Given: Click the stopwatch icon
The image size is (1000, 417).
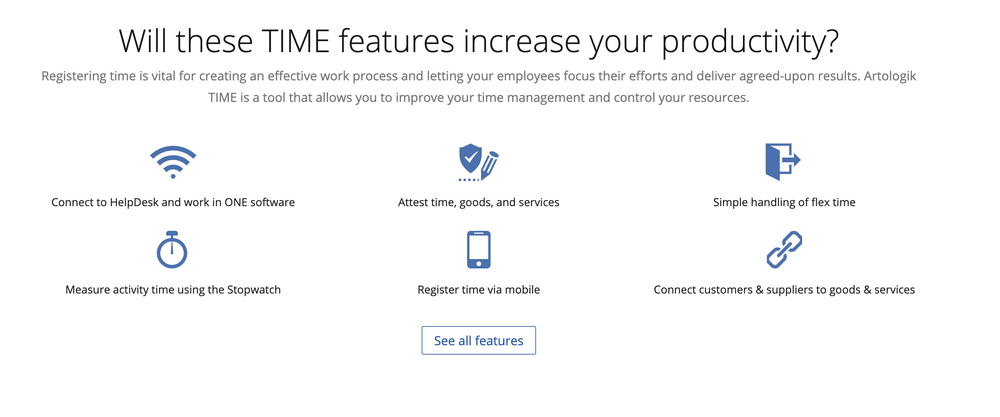Looking at the screenshot, I should coord(173,249).
